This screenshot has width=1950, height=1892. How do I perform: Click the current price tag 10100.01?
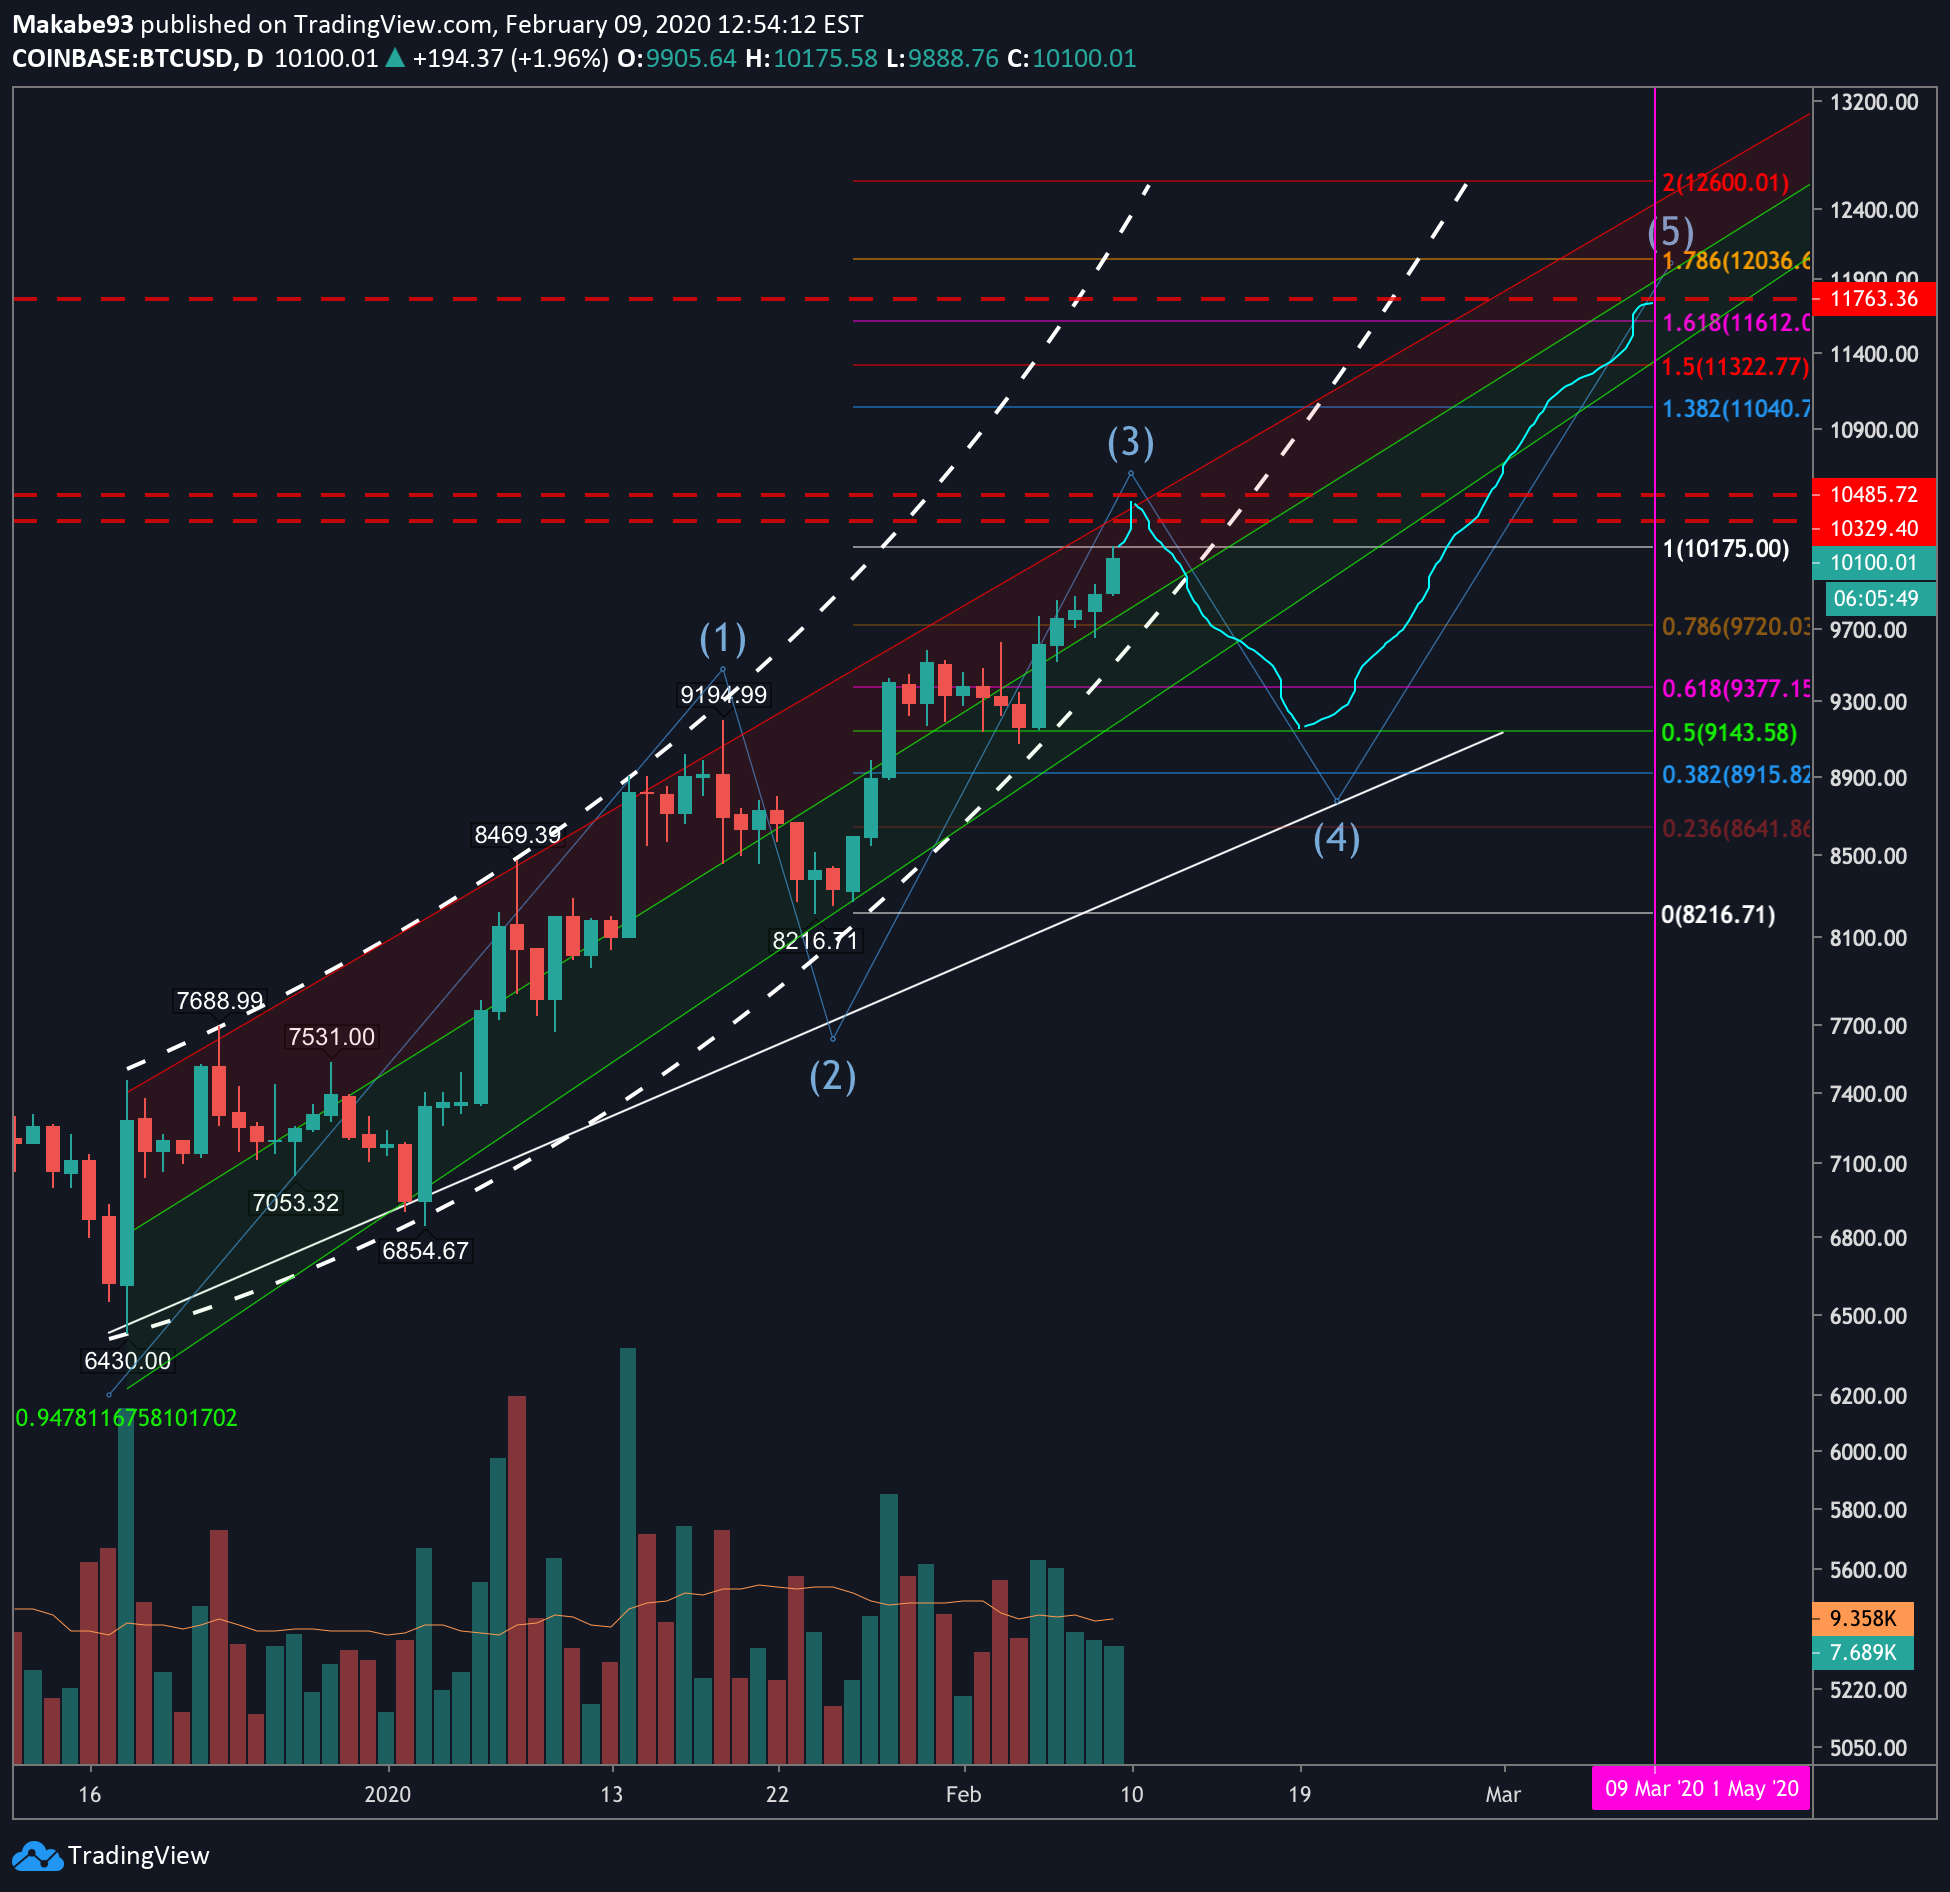[1873, 562]
